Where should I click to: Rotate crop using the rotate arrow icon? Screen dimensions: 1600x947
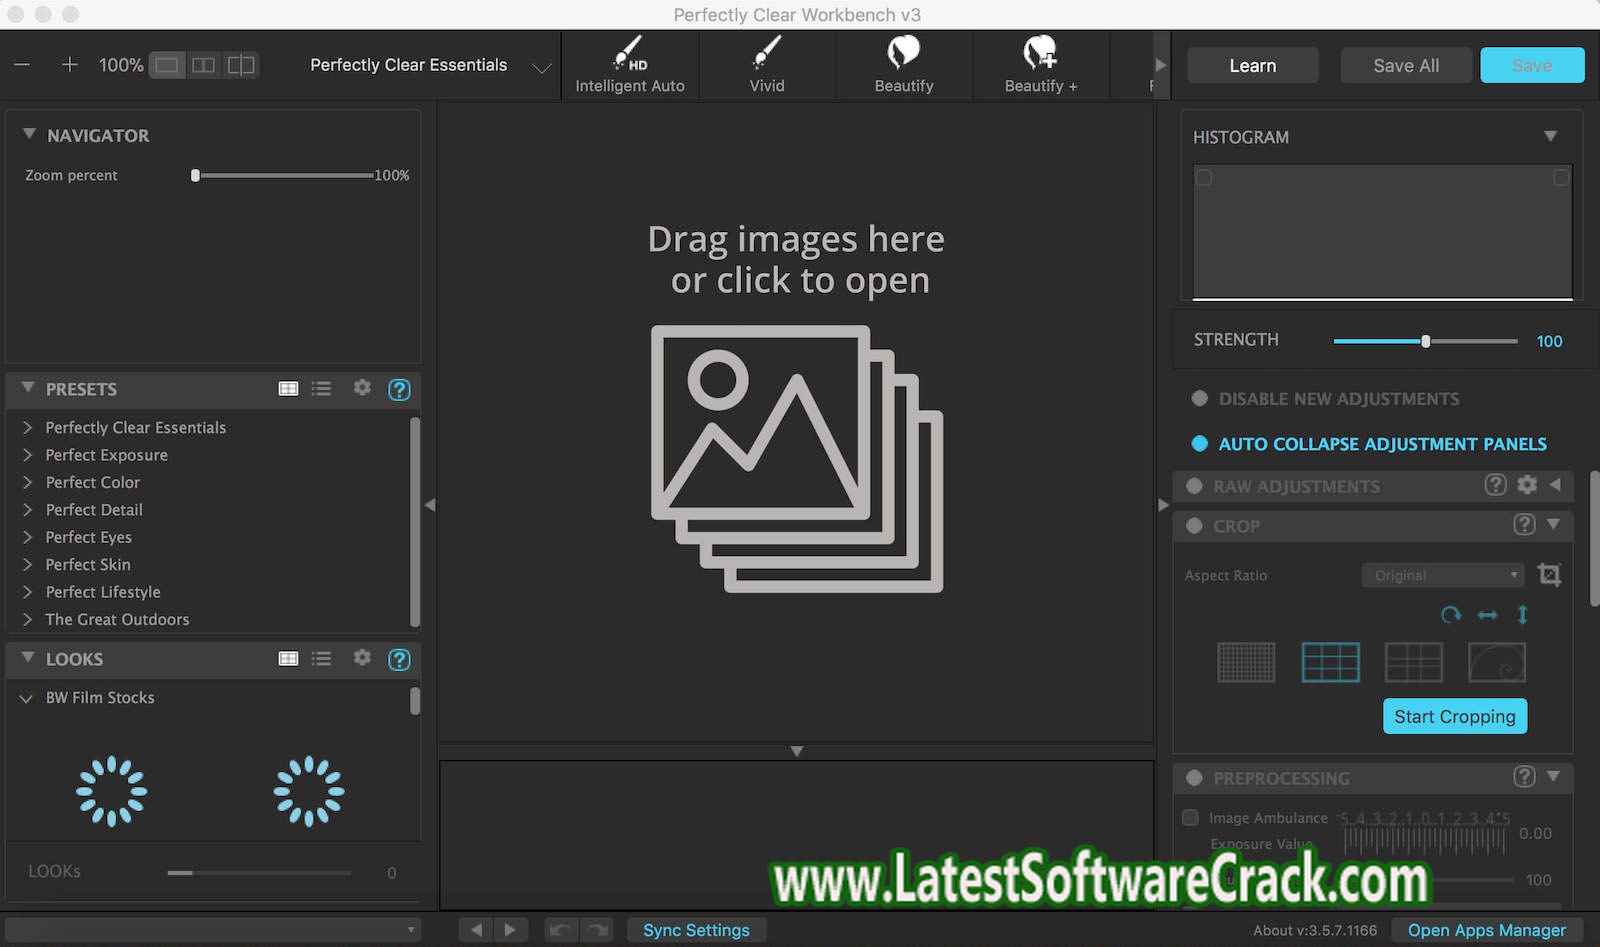coord(1450,615)
